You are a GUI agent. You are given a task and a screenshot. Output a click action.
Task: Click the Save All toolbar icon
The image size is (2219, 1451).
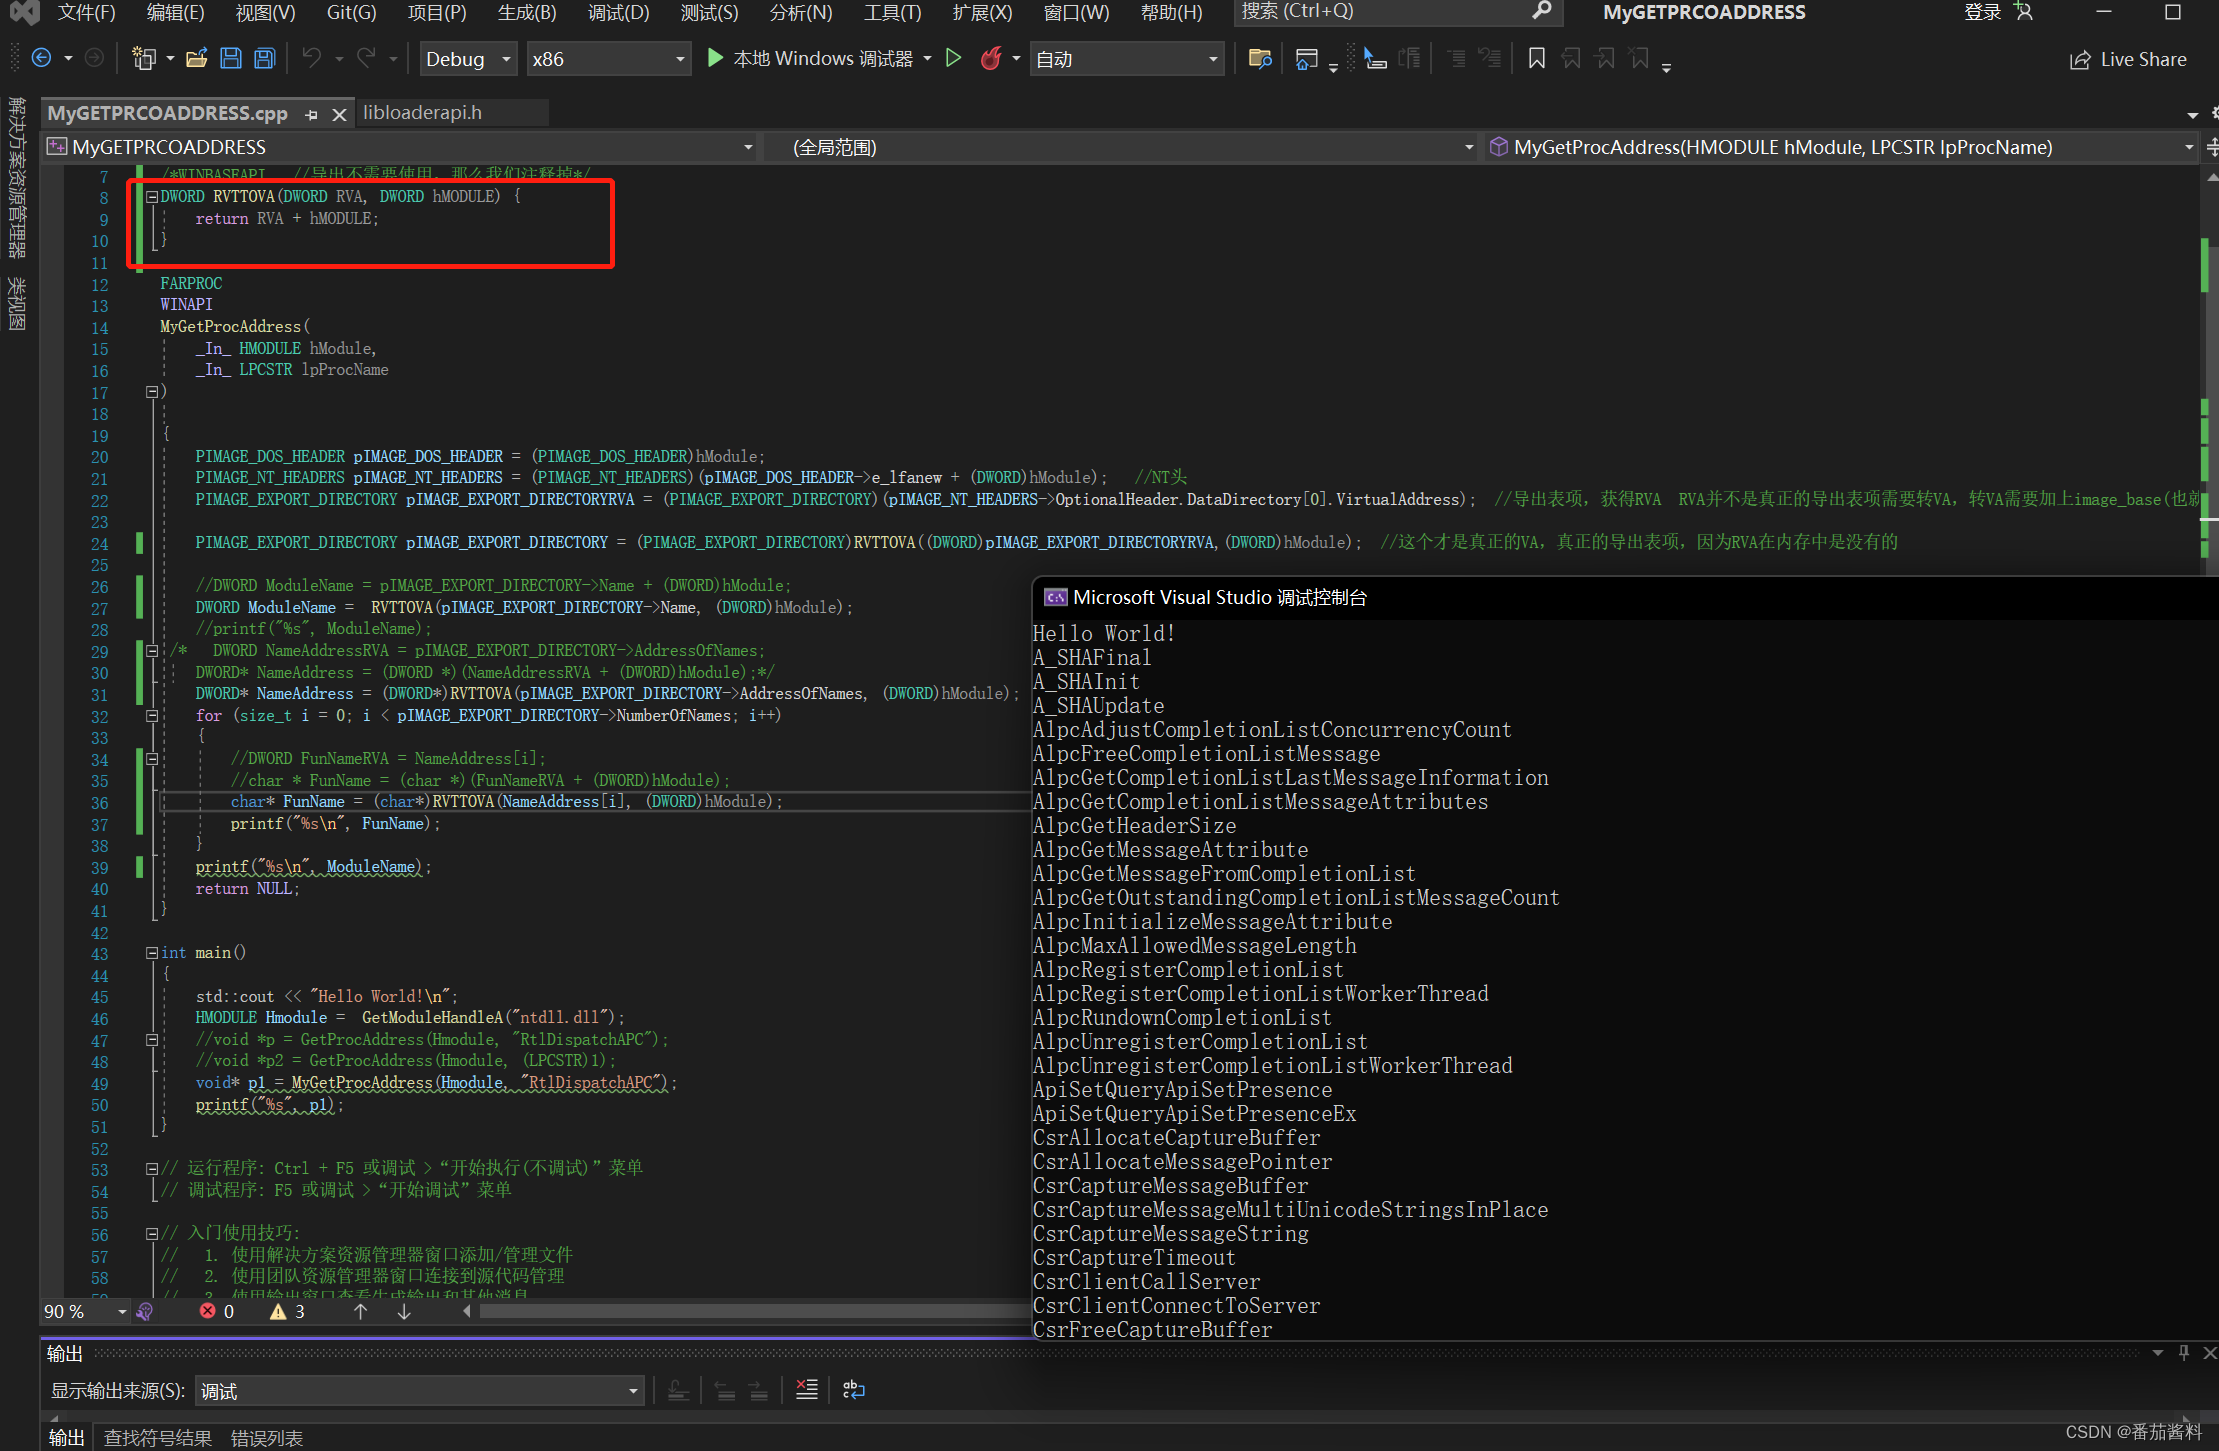click(265, 59)
